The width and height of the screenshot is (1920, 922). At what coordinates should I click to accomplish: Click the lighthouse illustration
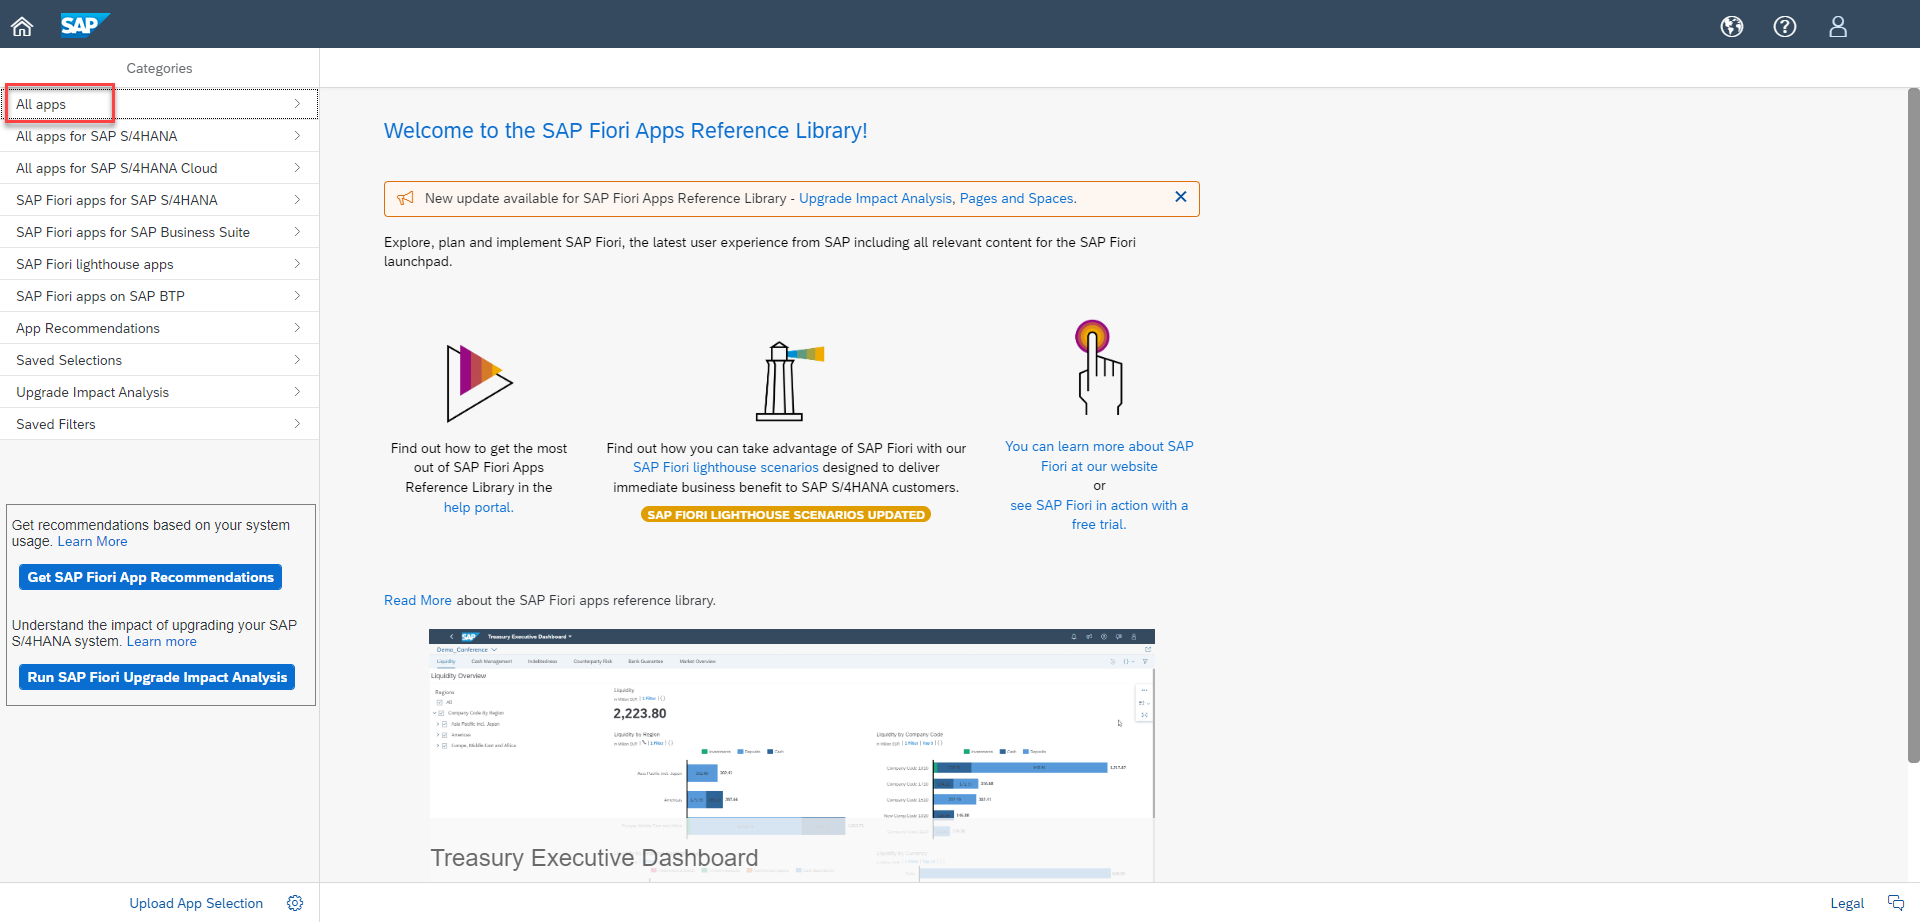(x=789, y=381)
